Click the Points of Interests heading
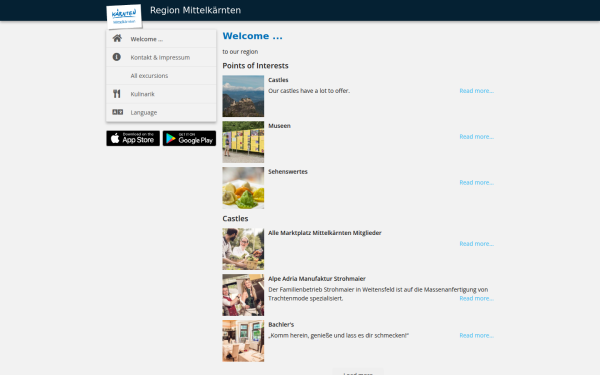 [x=255, y=66]
